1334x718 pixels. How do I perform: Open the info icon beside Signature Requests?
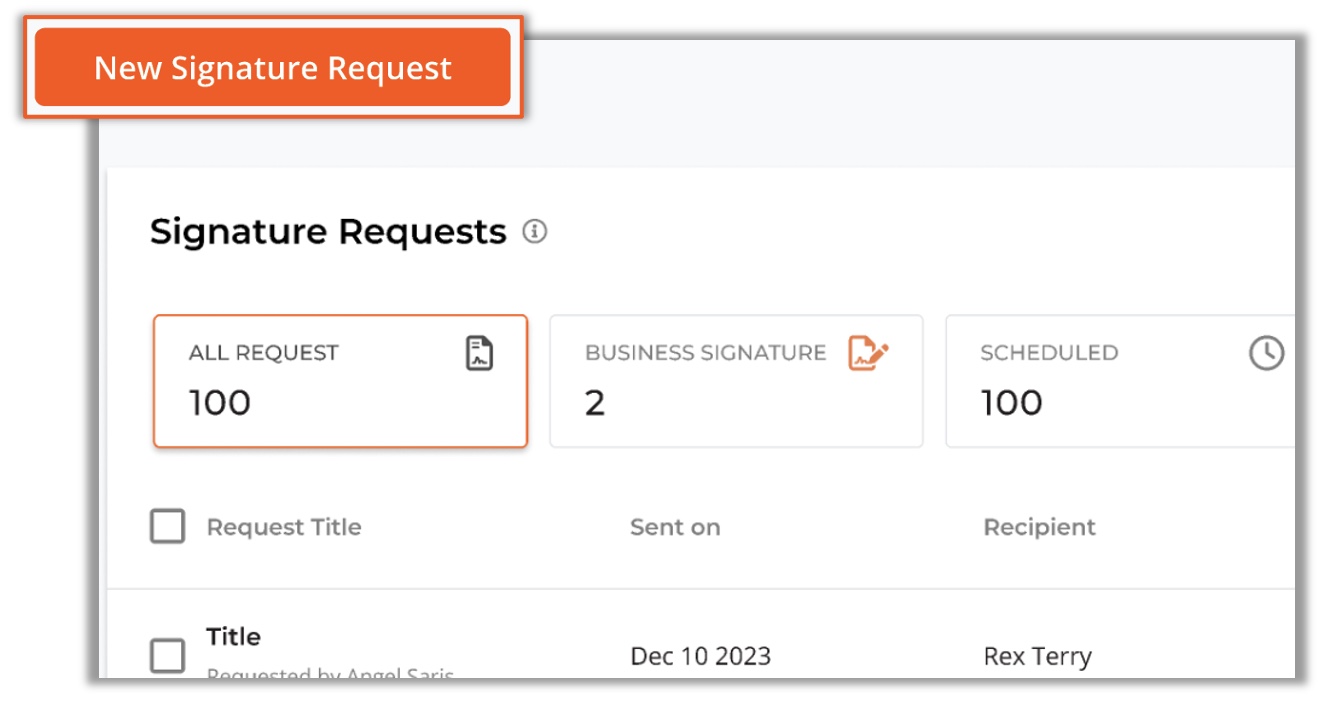pyautogui.click(x=535, y=232)
